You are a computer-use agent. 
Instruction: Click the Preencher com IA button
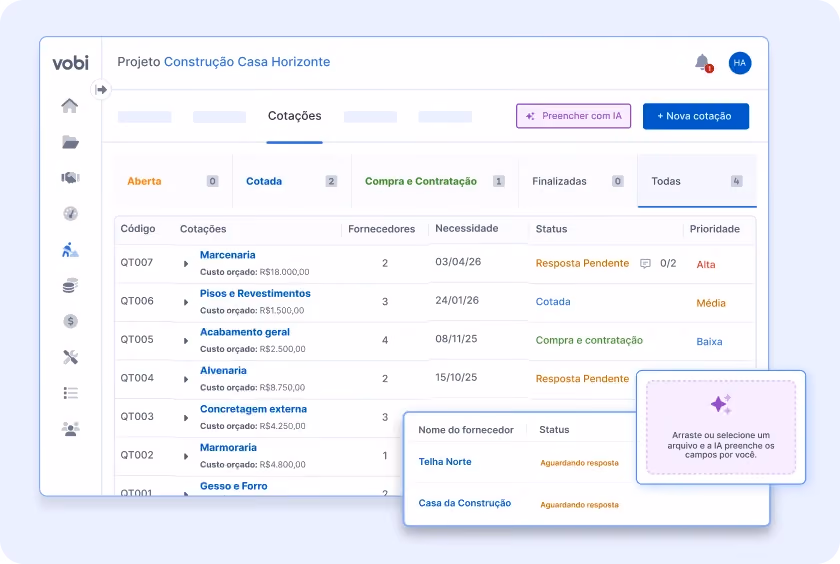[x=573, y=116]
